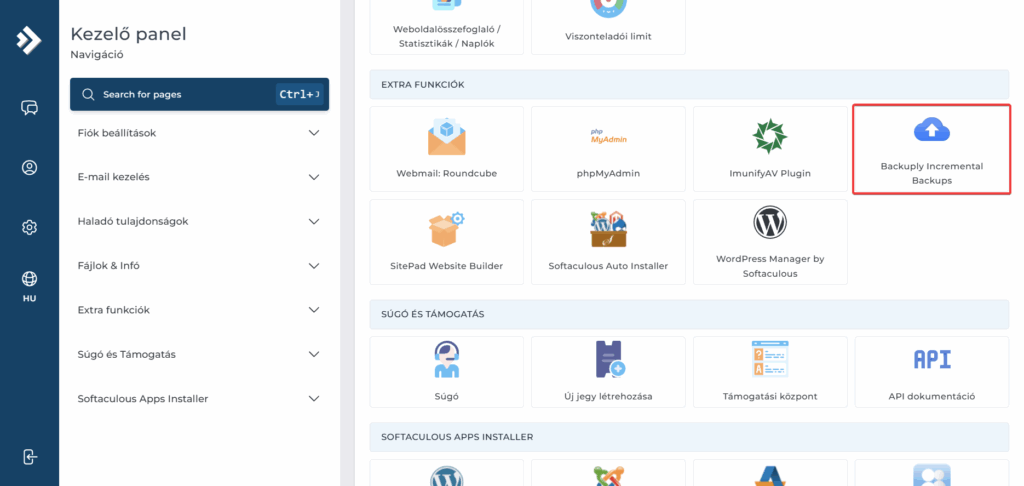The height and width of the screenshot is (486, 1024).
Task: Click the DirectAdmin logo in the sidebar
Action: coord(29,40)
